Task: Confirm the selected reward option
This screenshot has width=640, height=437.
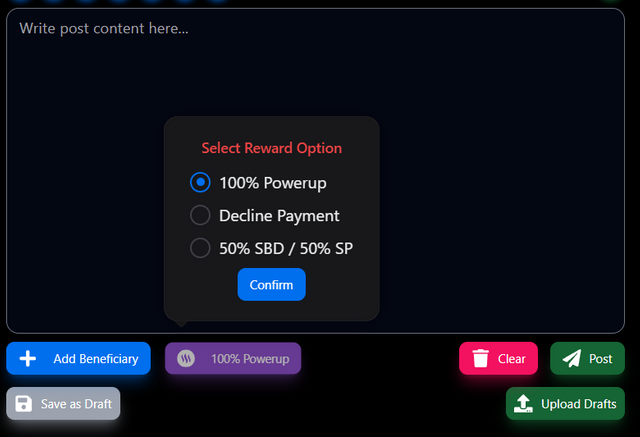Action: 271,284
